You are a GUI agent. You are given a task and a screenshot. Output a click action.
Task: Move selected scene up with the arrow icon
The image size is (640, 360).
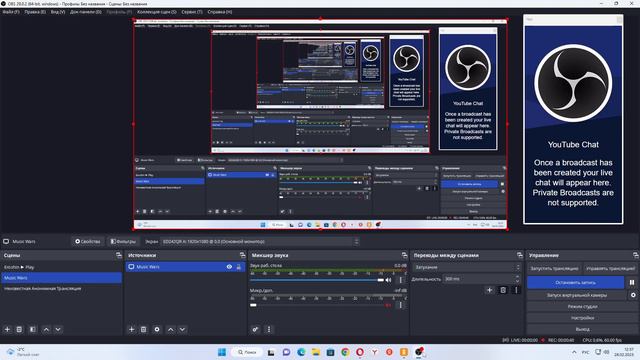click(x=46, y=329)
